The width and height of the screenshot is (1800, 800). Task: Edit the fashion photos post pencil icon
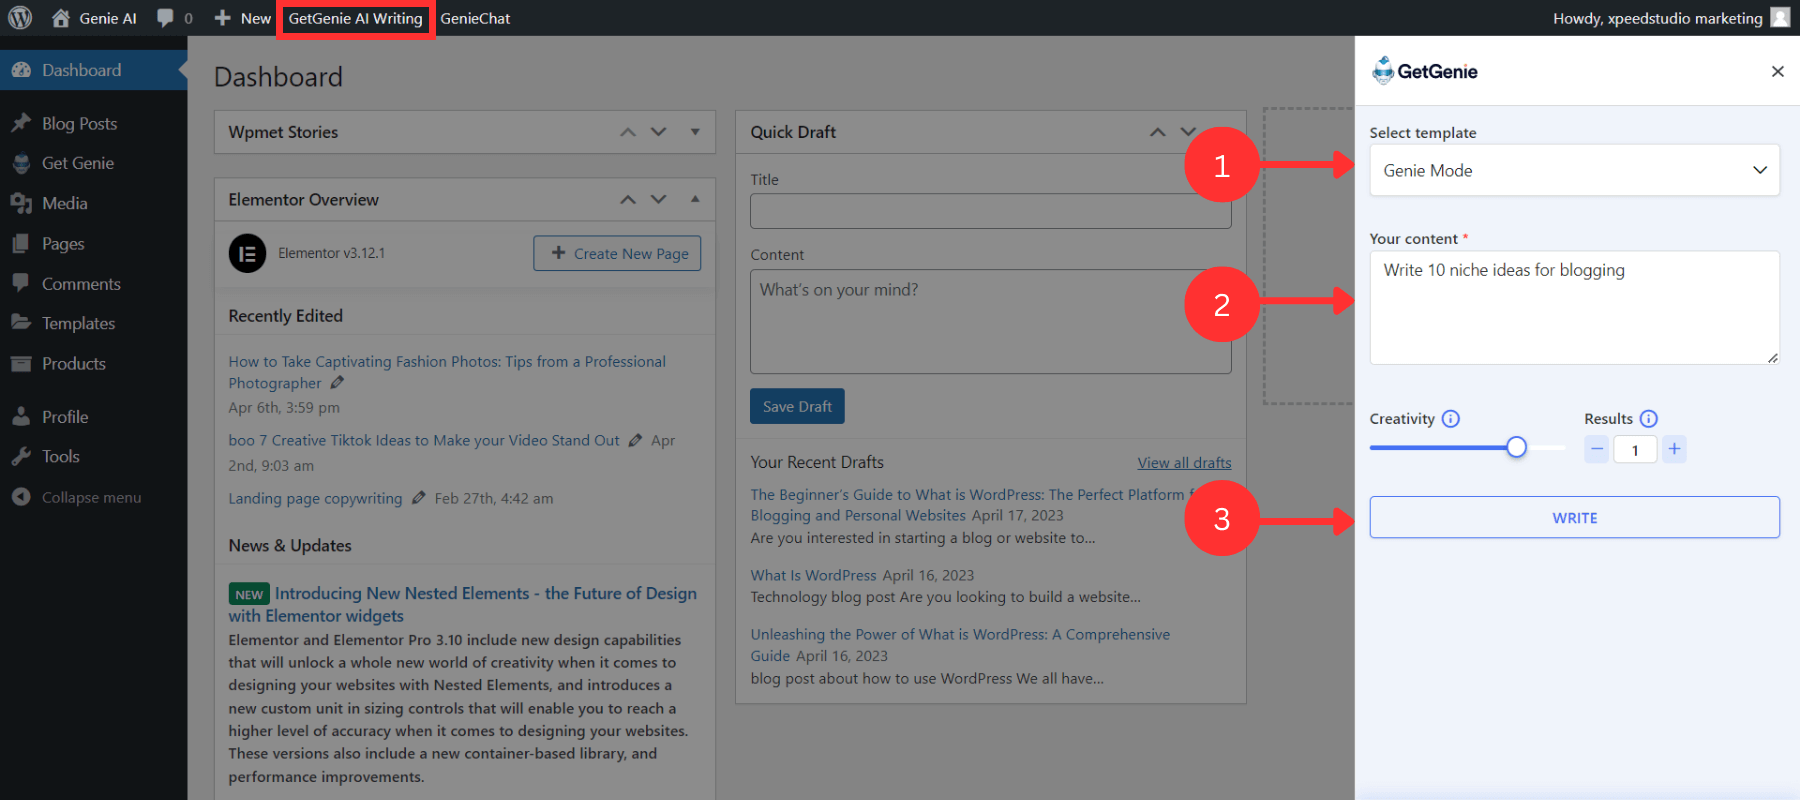coord(337,383)
